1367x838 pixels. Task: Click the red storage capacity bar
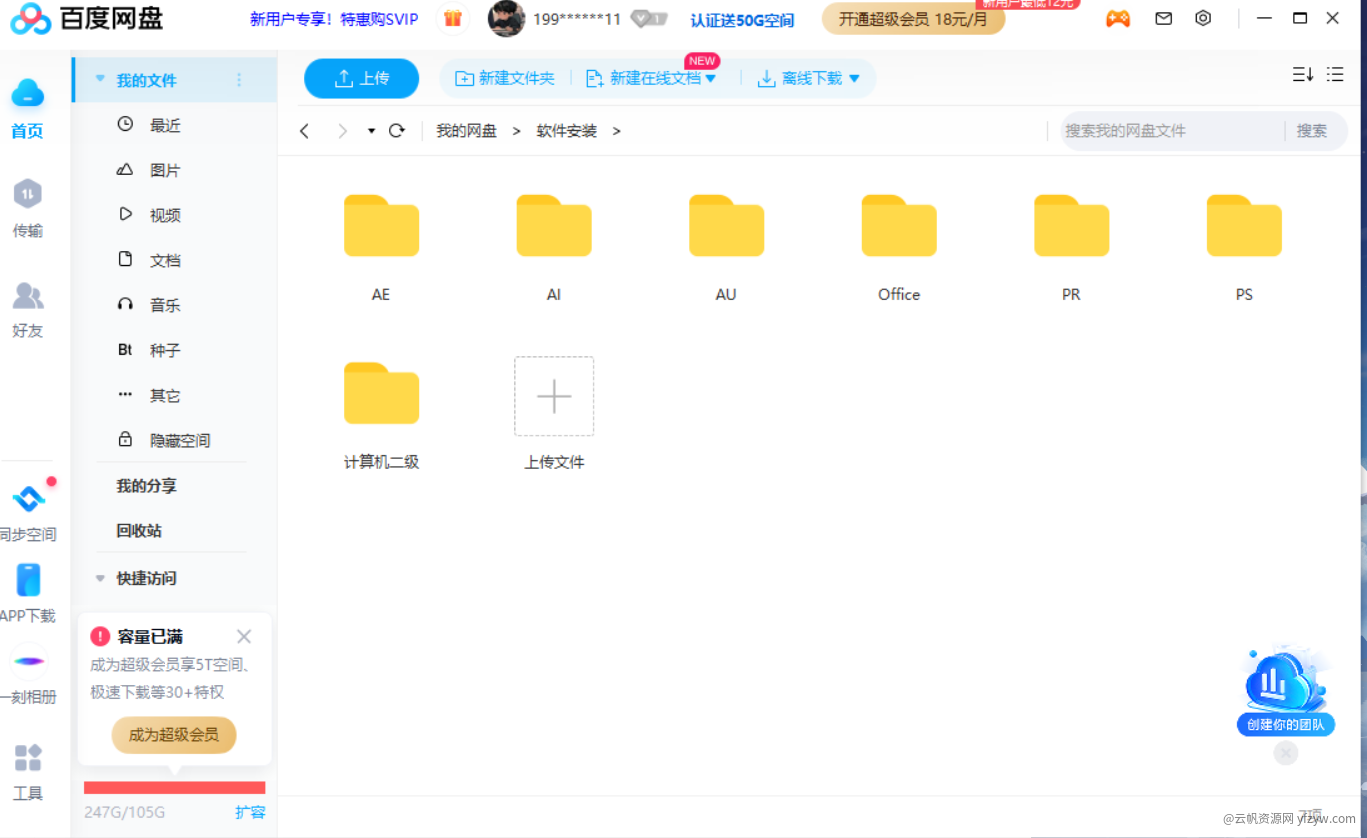(x=174, y=788)
